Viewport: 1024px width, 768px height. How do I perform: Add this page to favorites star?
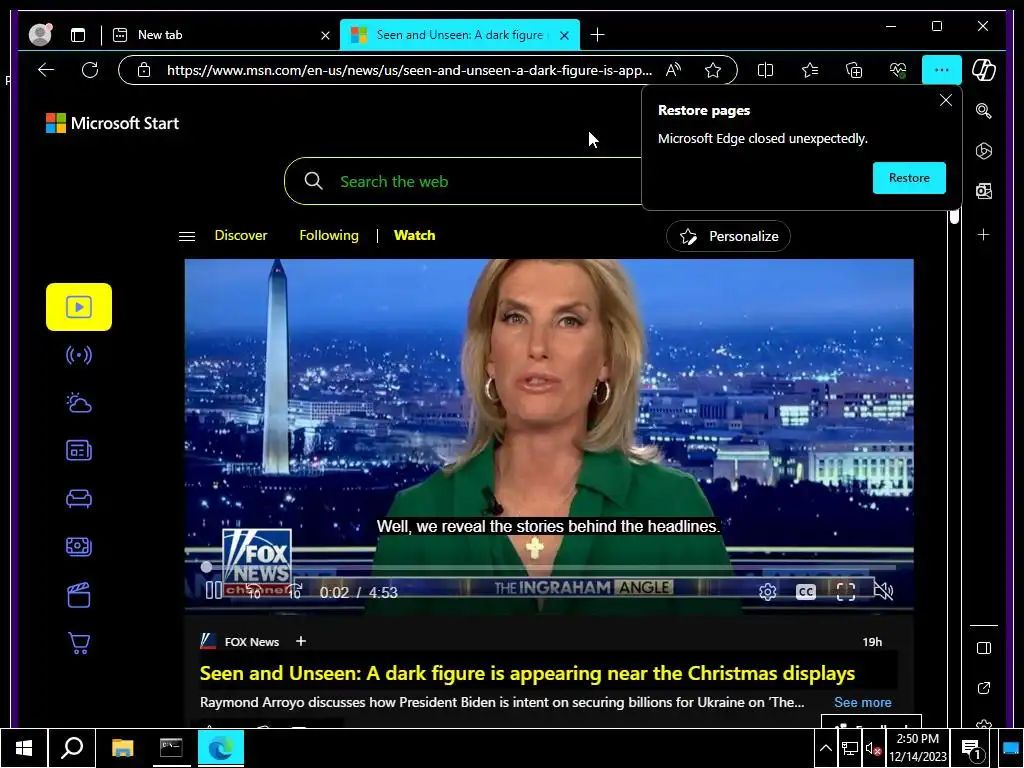click(712, 70)
